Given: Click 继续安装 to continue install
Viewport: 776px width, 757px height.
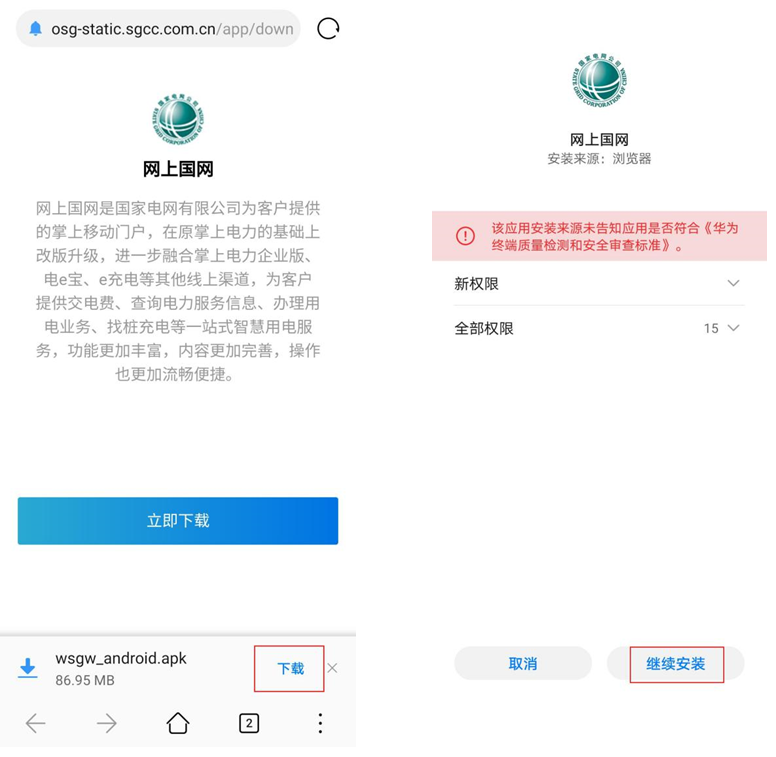Looking at the screenshot, I should click(x=676, y=663).
